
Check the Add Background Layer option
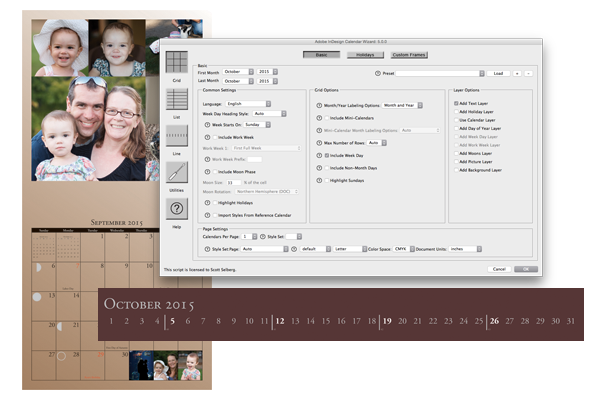(x=456, y=170)
